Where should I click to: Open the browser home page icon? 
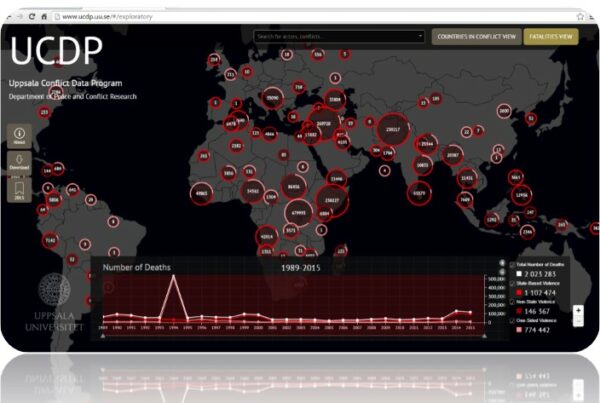pyautogui.click(x=44, y=17)
